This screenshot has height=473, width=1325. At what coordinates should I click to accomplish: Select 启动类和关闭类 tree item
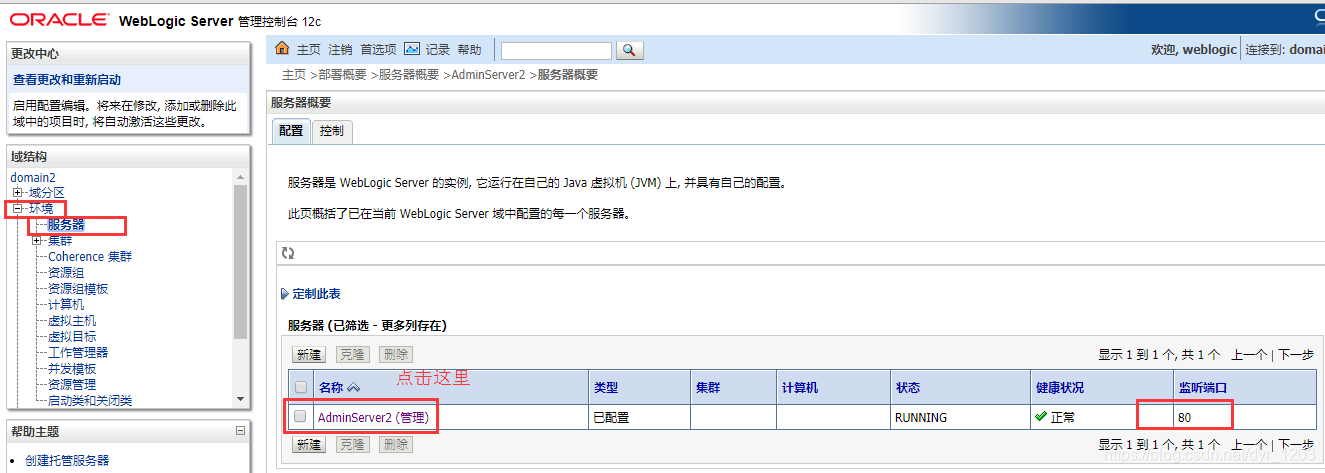[x=90, y=401]
